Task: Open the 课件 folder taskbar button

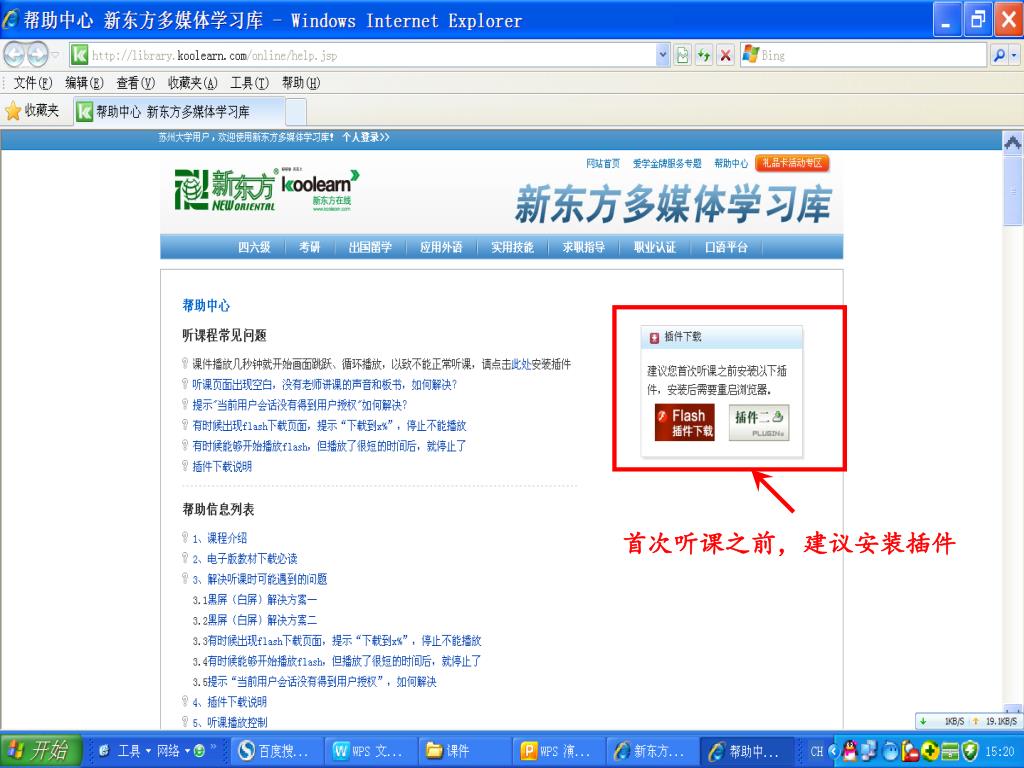Action: (465, 751)
